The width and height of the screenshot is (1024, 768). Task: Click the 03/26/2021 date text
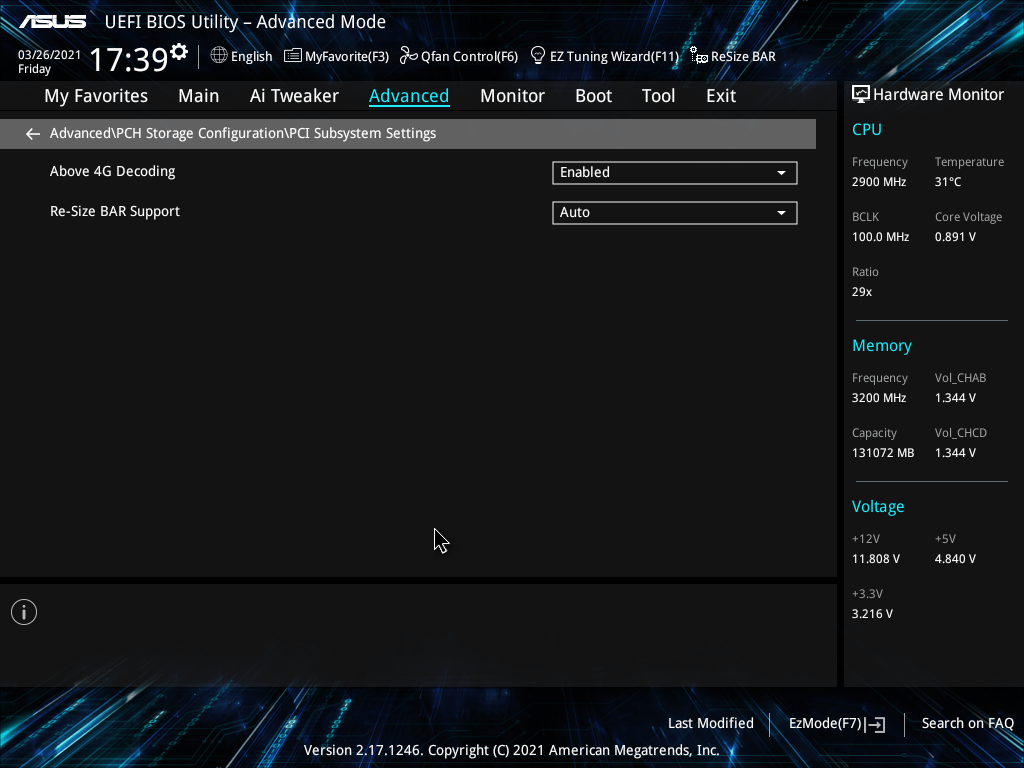click(50, 55)
